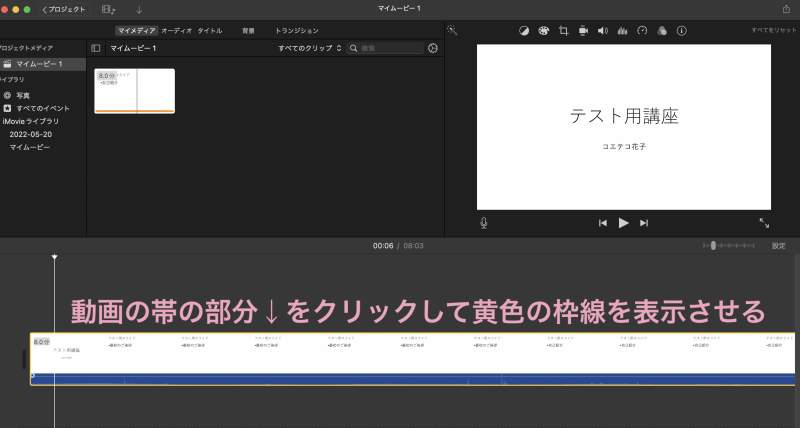Select the cropping tool
Viewport: 800px width, 428px height.
click(x=563, y=31)
